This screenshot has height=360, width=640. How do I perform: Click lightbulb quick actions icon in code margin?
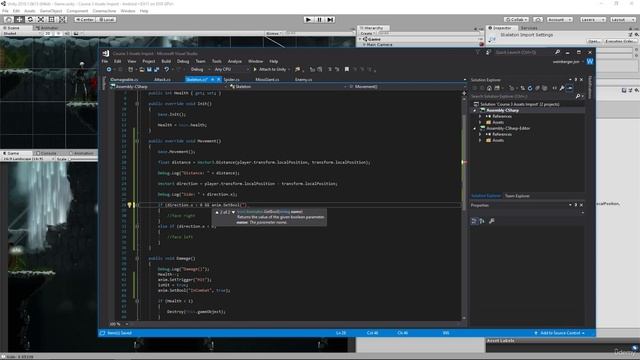click(129, 205)
